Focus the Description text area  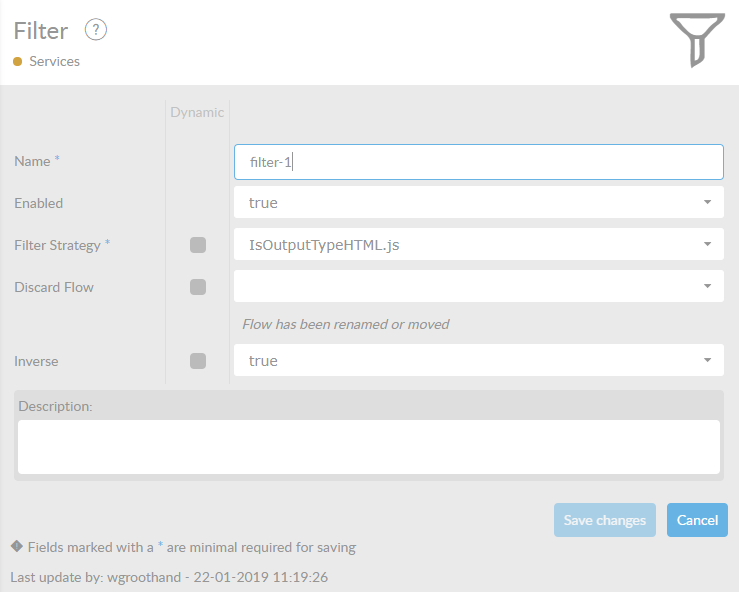(368, 447)
